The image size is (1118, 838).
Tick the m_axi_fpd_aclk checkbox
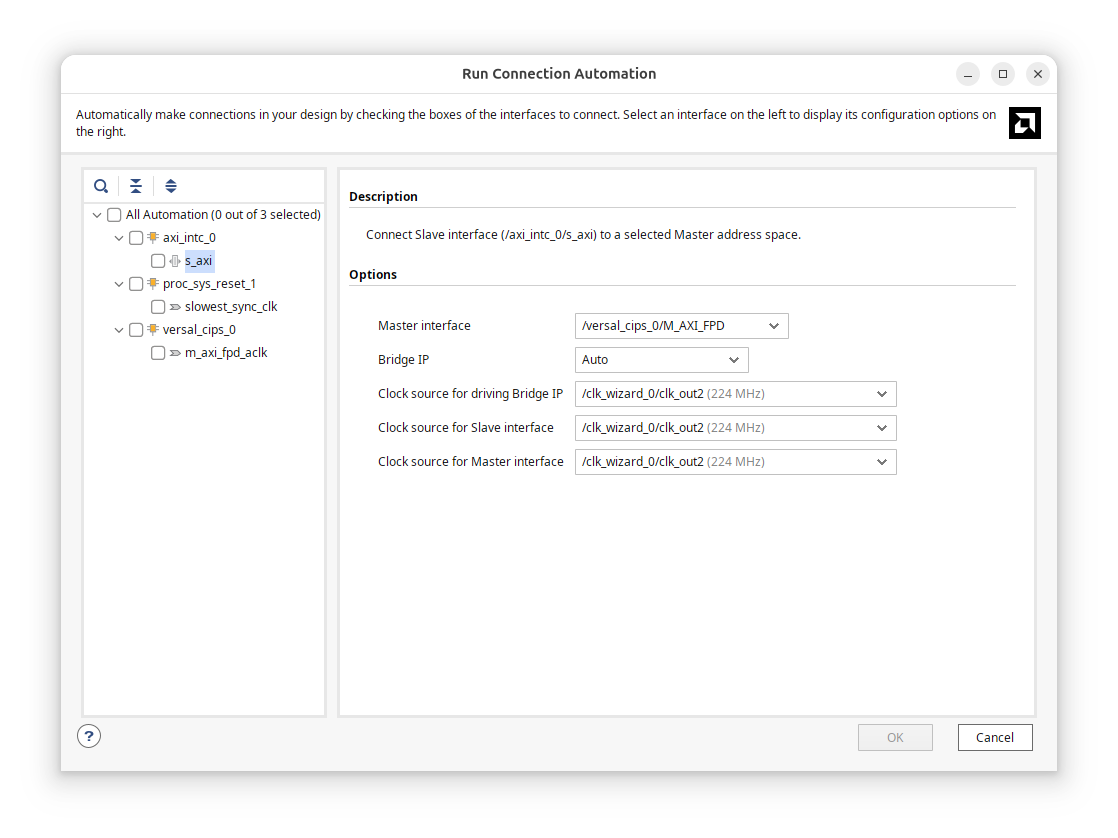point(158,353)
